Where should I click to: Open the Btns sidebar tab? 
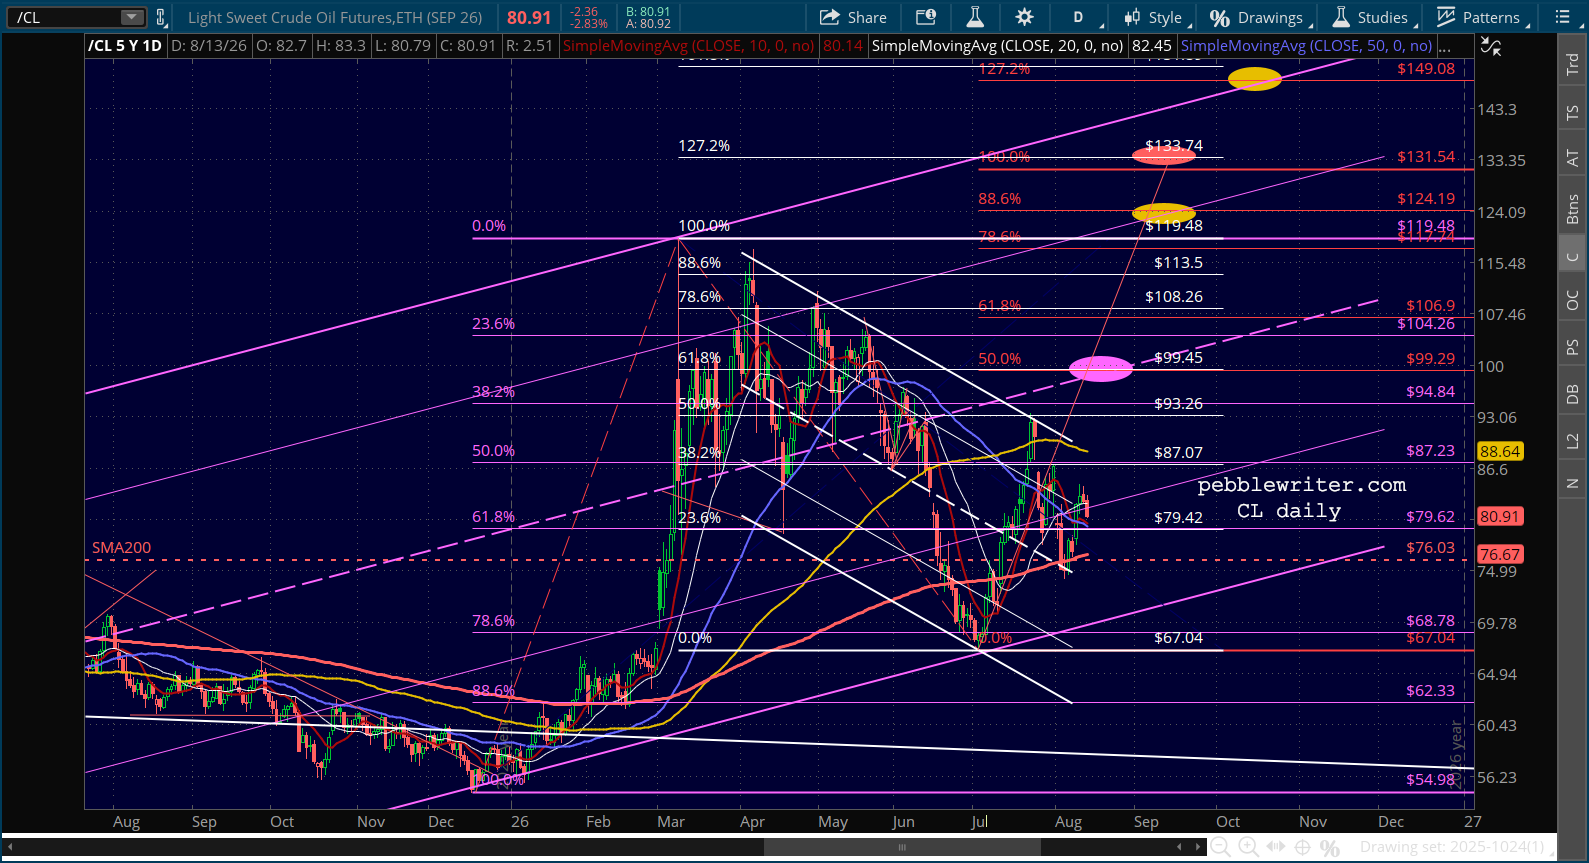[1573, 209]
